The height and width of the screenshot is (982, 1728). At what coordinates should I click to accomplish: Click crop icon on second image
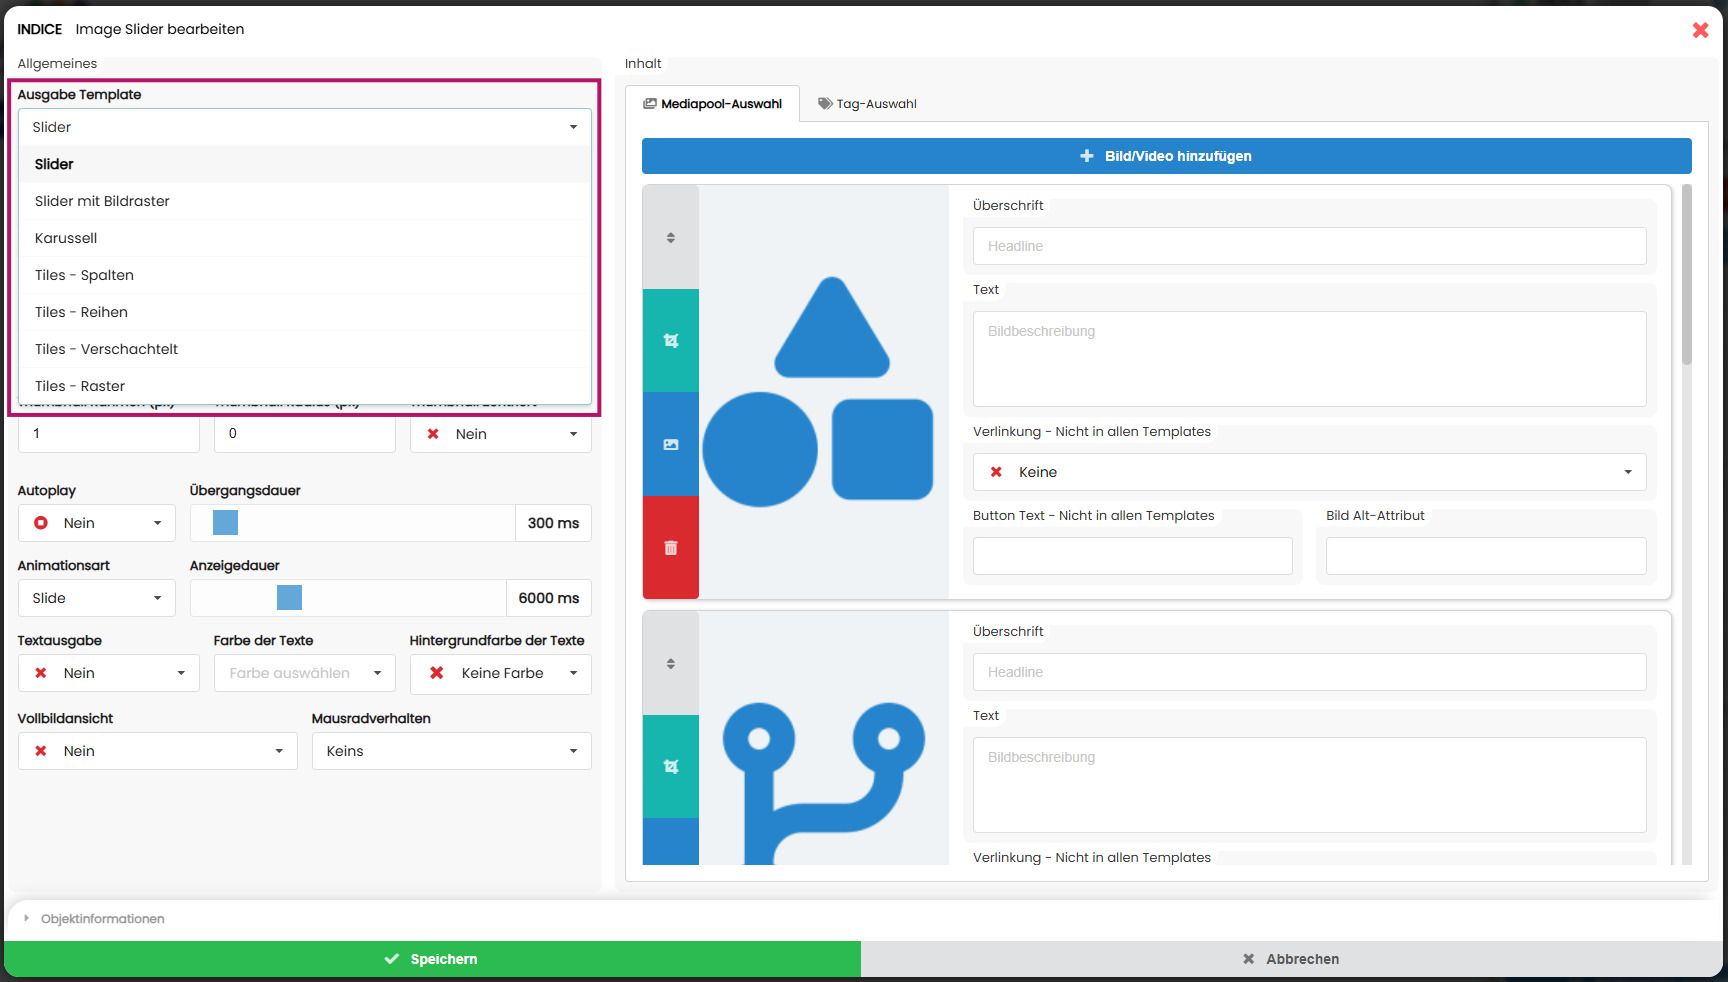[671, 767]
